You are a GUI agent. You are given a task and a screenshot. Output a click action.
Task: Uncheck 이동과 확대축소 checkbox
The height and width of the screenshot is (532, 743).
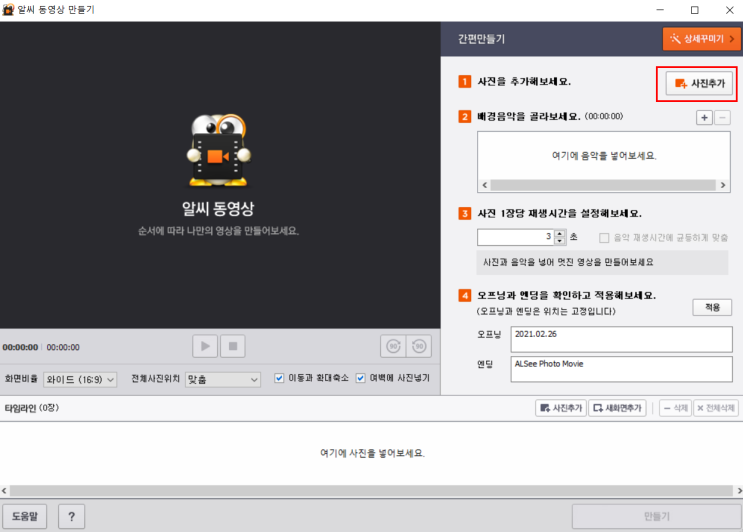[279, 378]
